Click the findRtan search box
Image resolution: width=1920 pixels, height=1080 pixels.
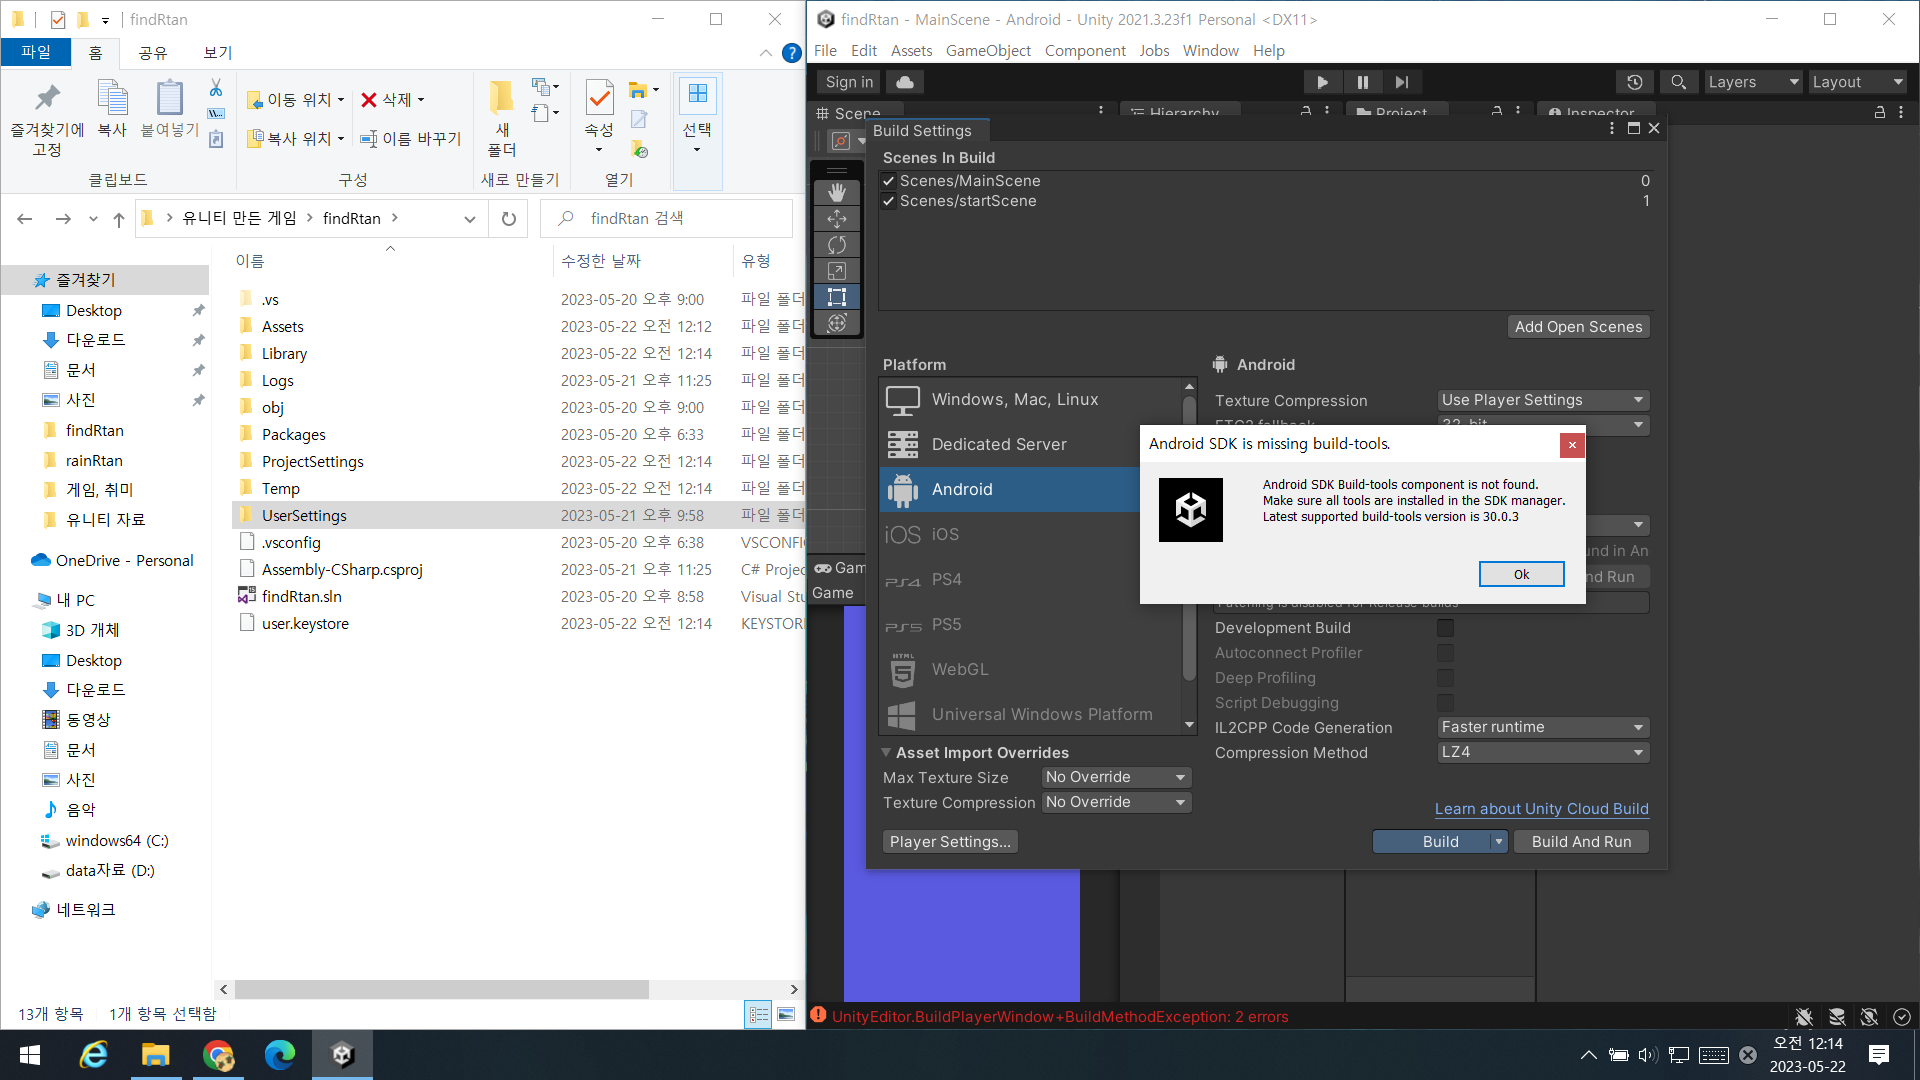[x=666, y=219]
